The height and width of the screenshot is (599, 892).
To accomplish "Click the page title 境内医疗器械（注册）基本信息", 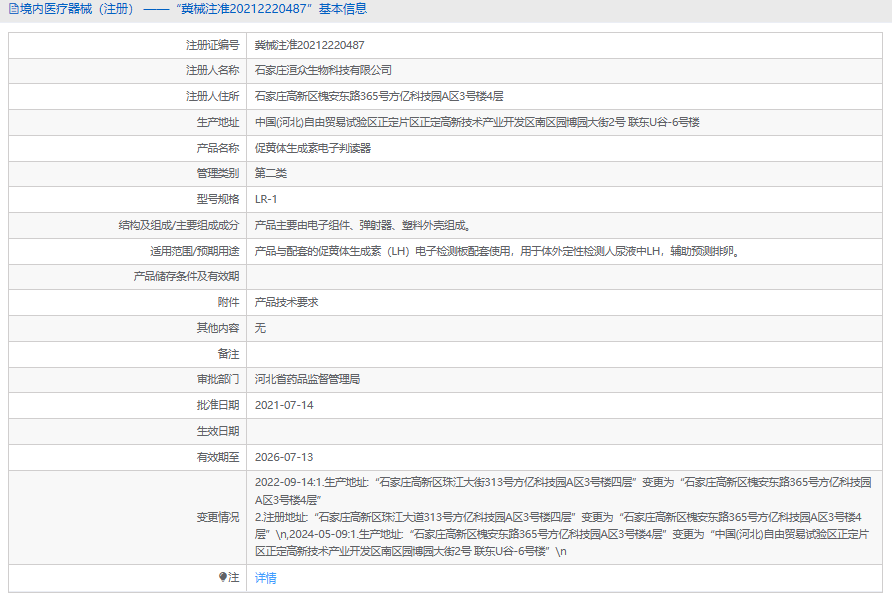I will click(193, 9).
